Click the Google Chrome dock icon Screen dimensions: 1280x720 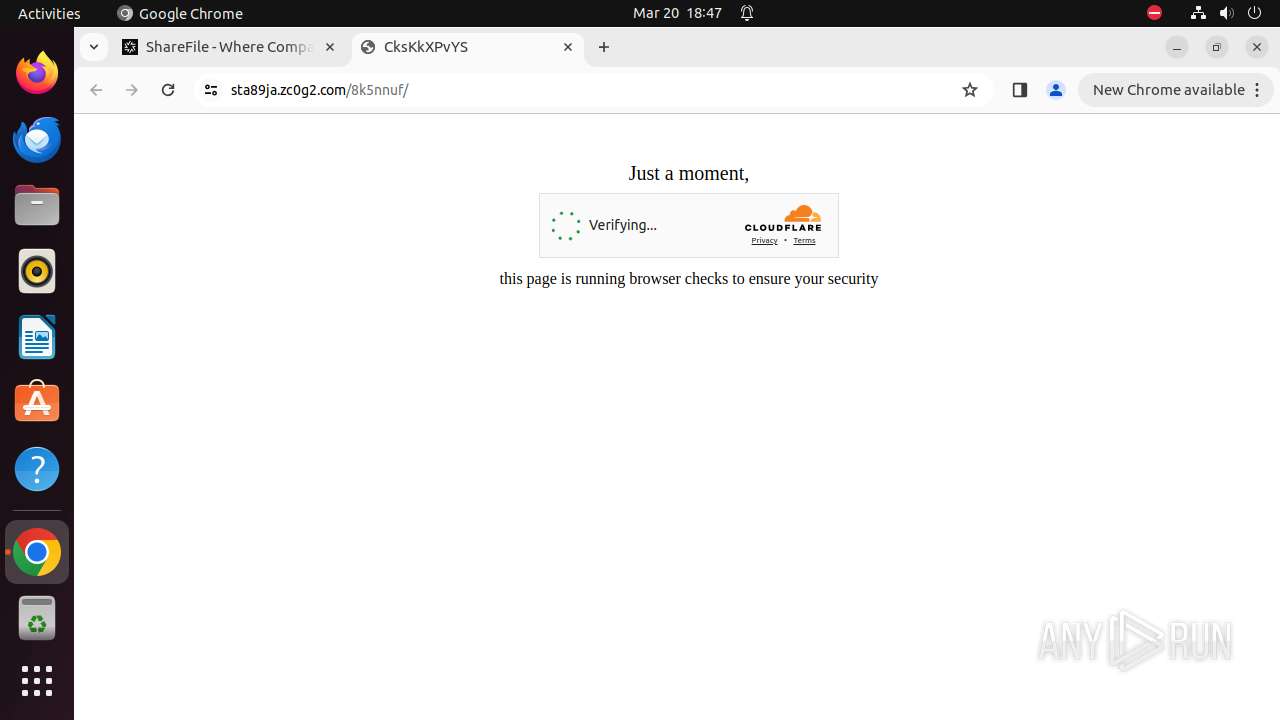[37, 552]
